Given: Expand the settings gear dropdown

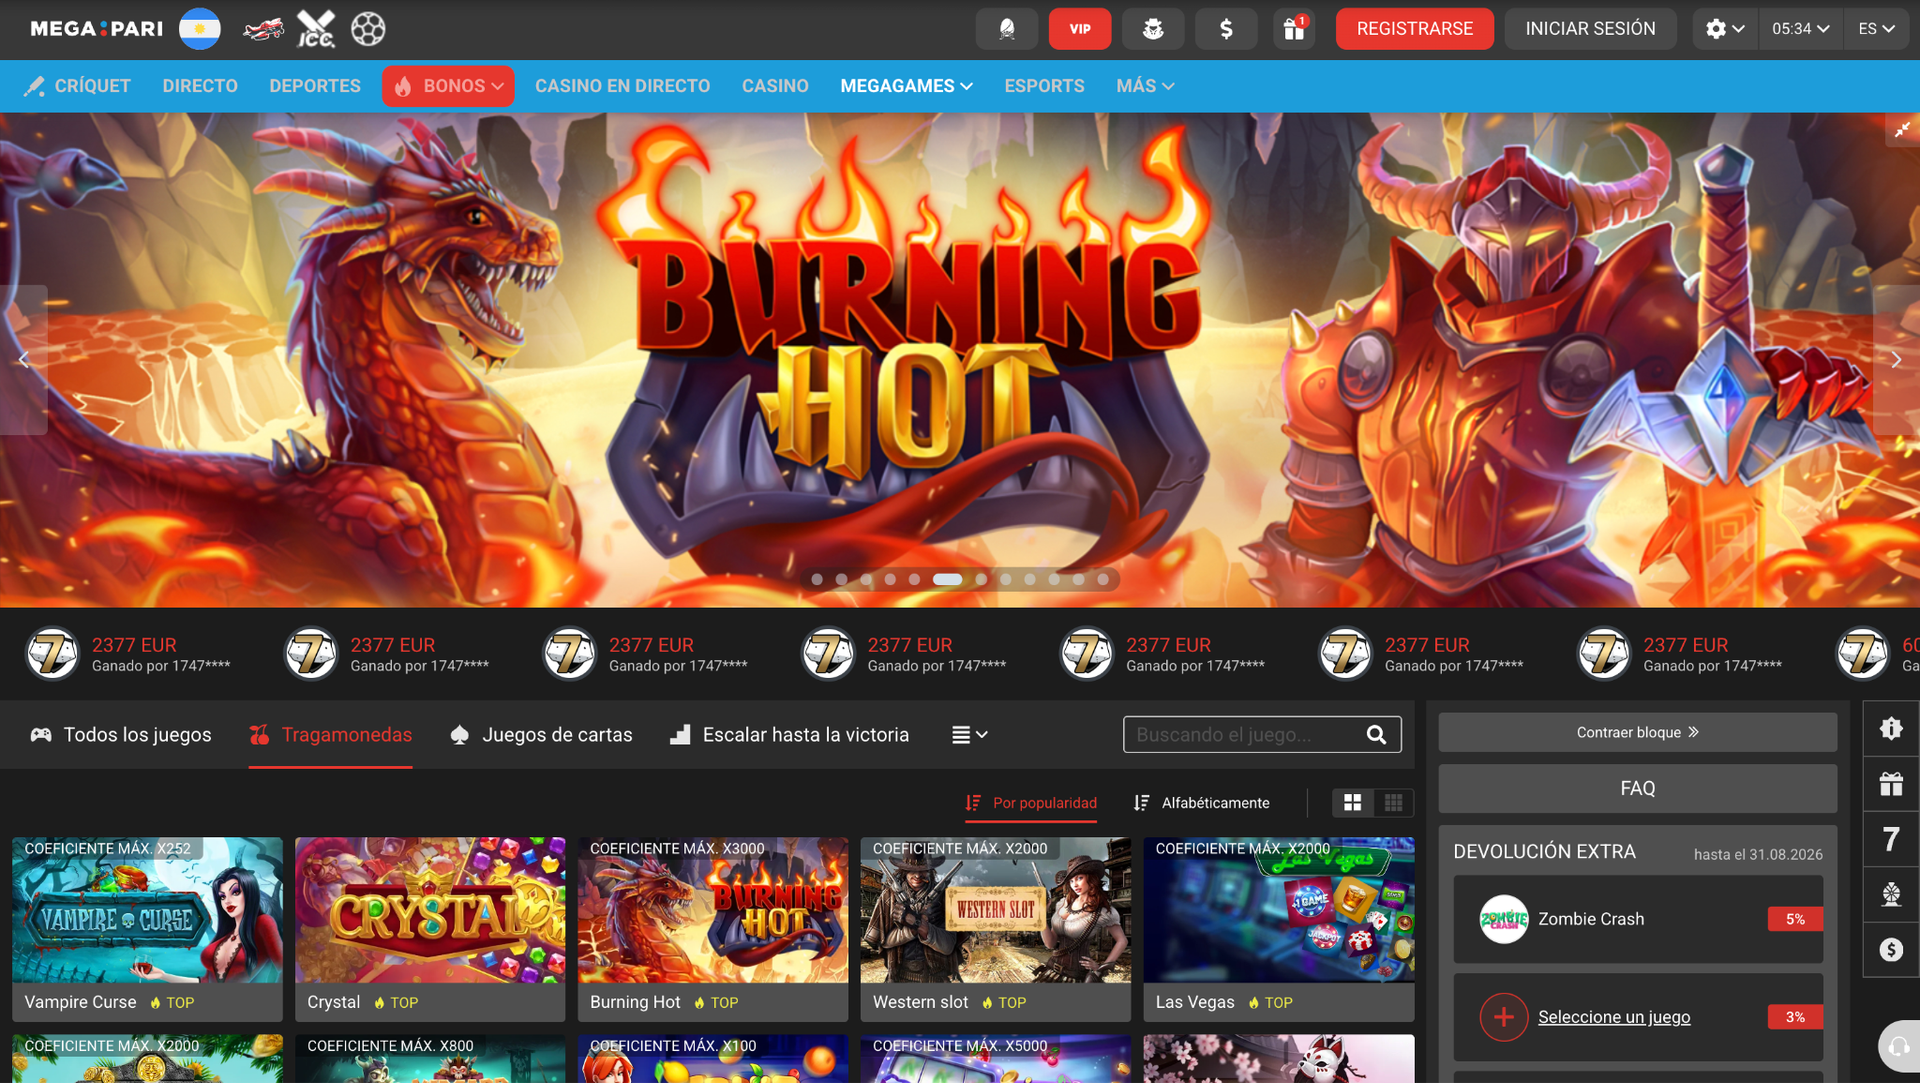Looking at the screenshot, I should 1725,29.
